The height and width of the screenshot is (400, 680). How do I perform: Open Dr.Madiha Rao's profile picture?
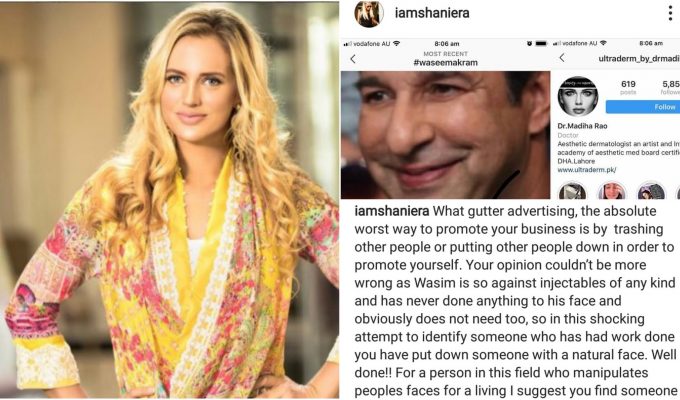pyautogui.click(x=578, y=96)
